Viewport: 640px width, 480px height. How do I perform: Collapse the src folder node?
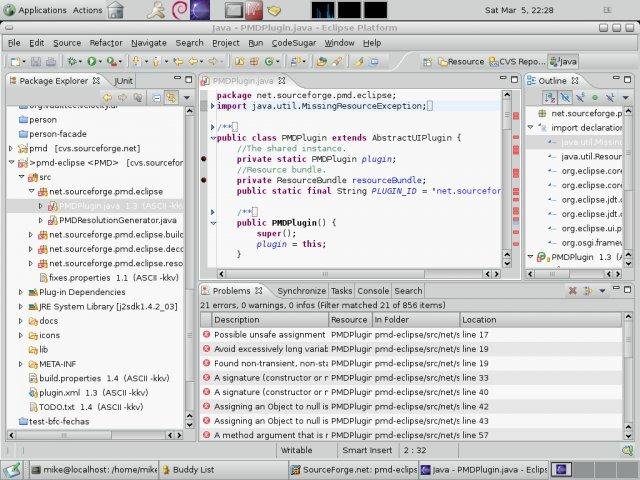21,177
